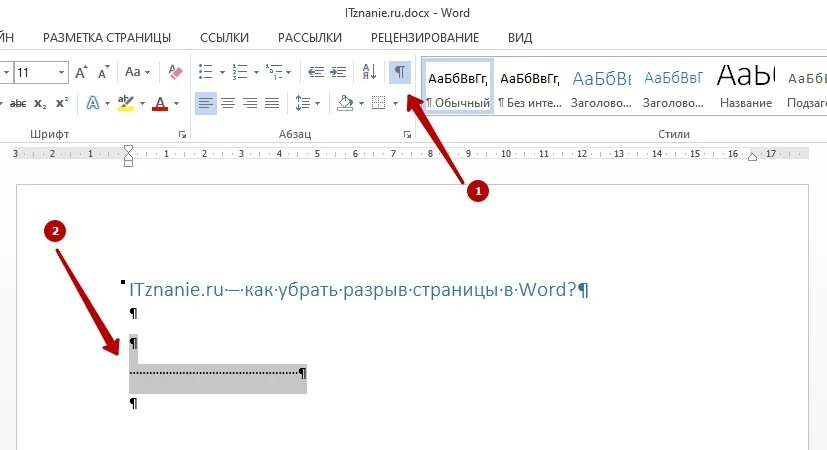Open the font size dropdown
Screen dimensions: 827x450
point(62,72)
